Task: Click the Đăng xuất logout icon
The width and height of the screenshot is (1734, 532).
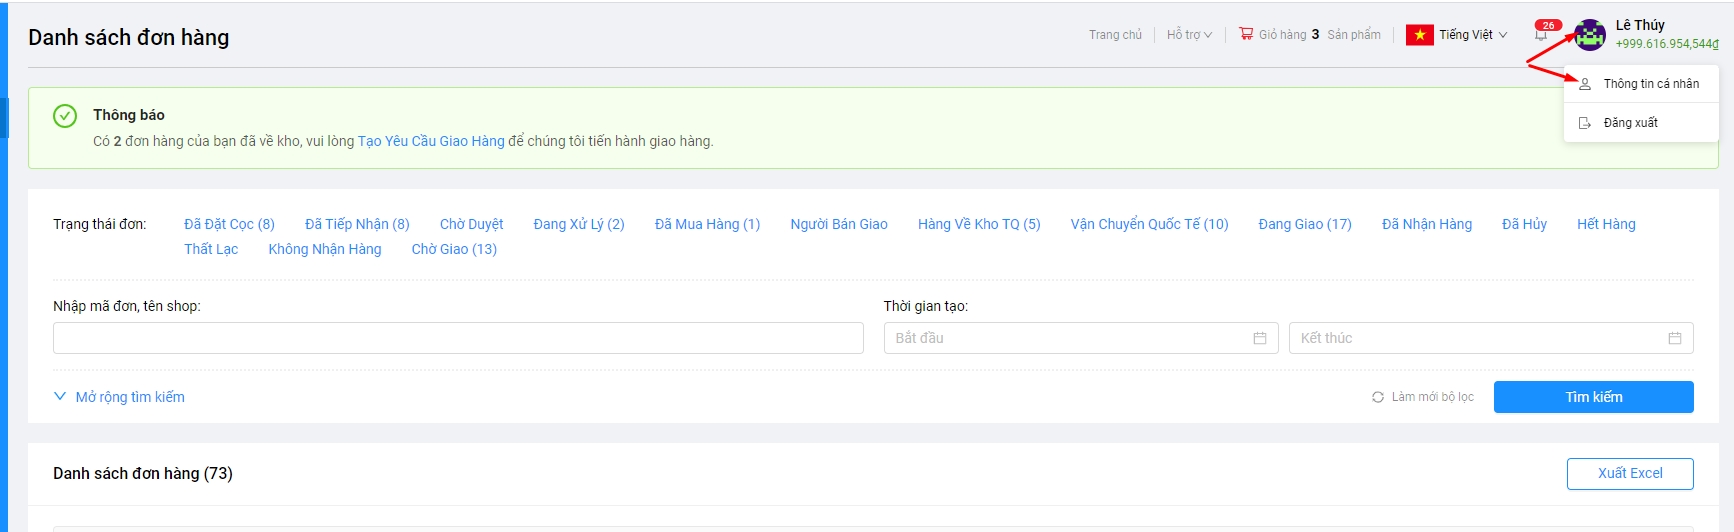Action: 1585,123
